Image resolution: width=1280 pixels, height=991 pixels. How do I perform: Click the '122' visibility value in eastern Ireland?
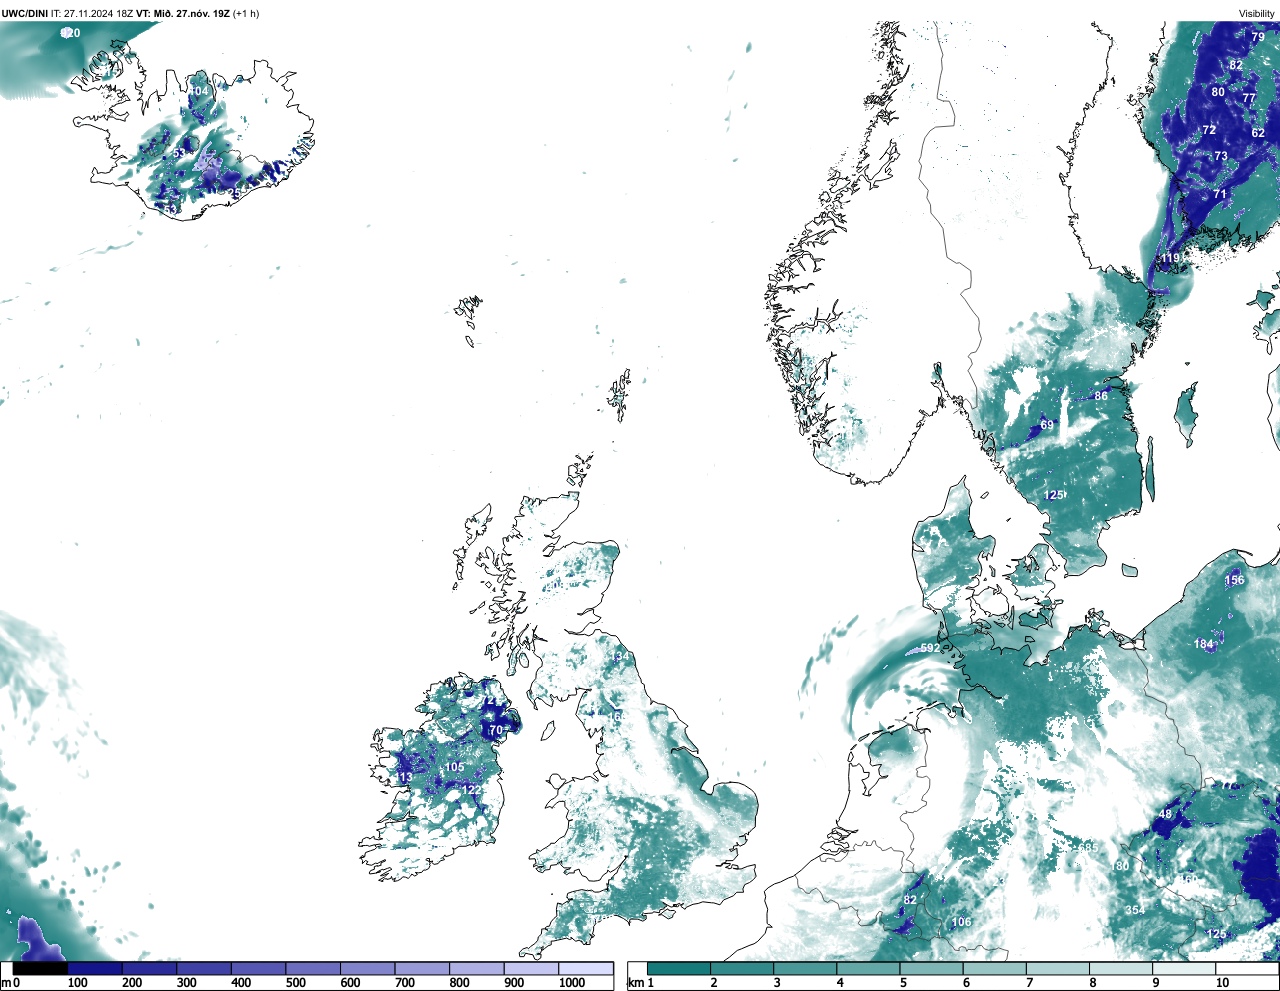click(x=472, y=790)
